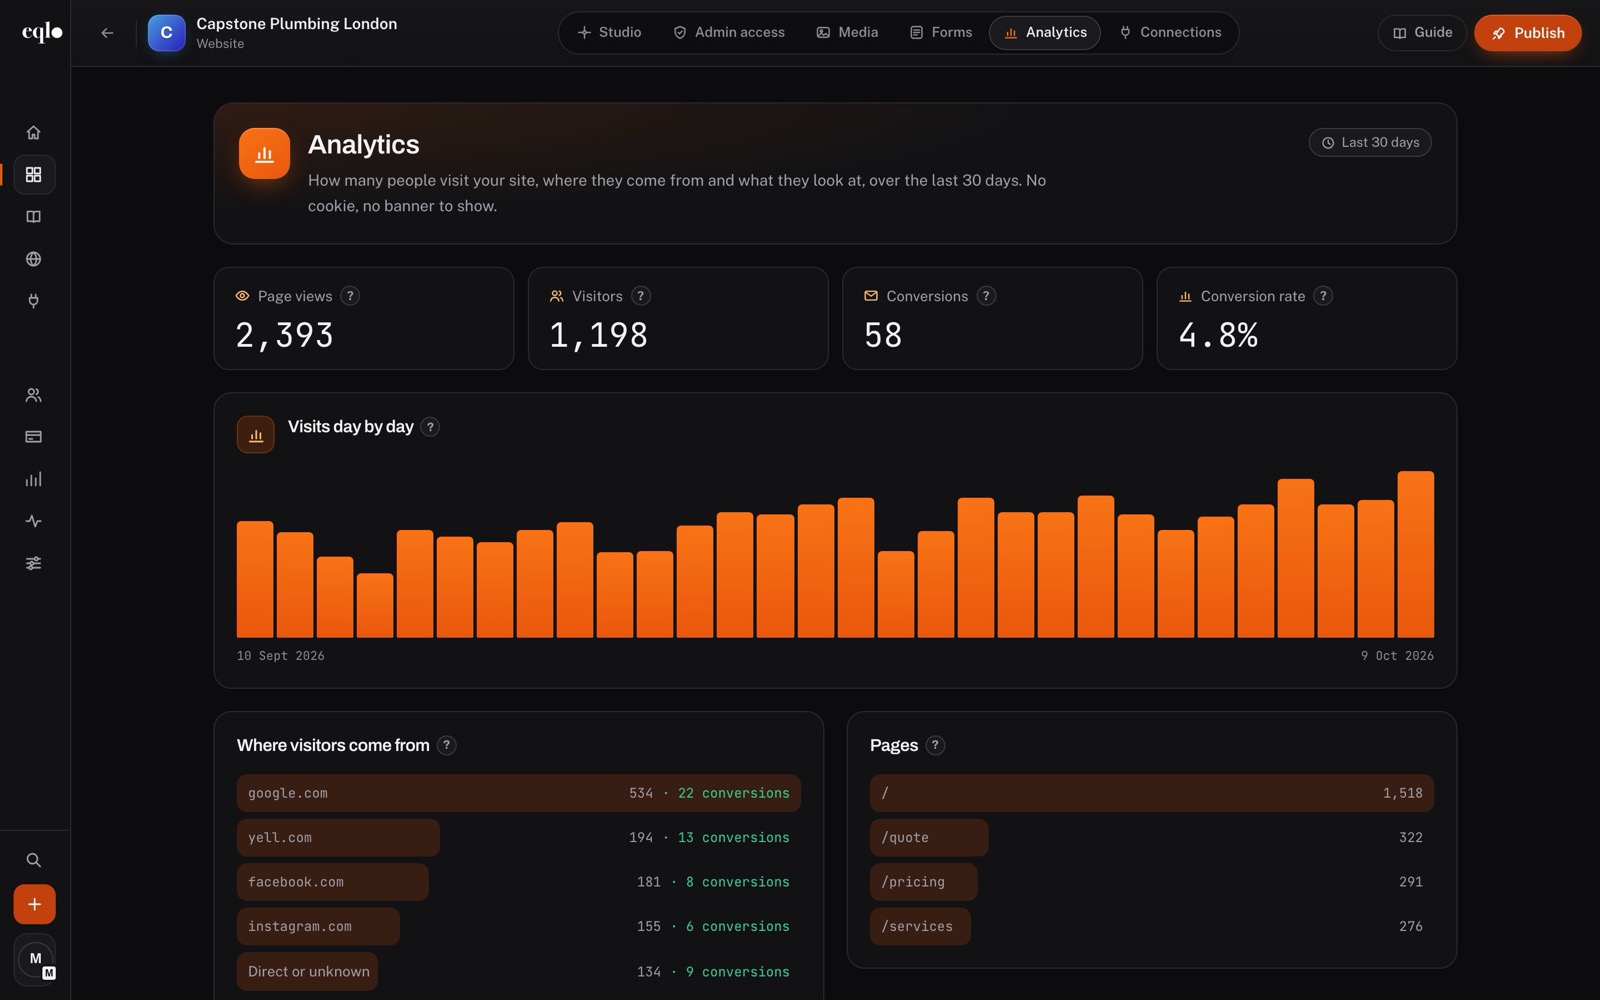Image resolution: width=1600 pixels, height=1000 pixels.
Task: Click the help icon next to Conversion rate
Action: click(x=1323, y=296)
